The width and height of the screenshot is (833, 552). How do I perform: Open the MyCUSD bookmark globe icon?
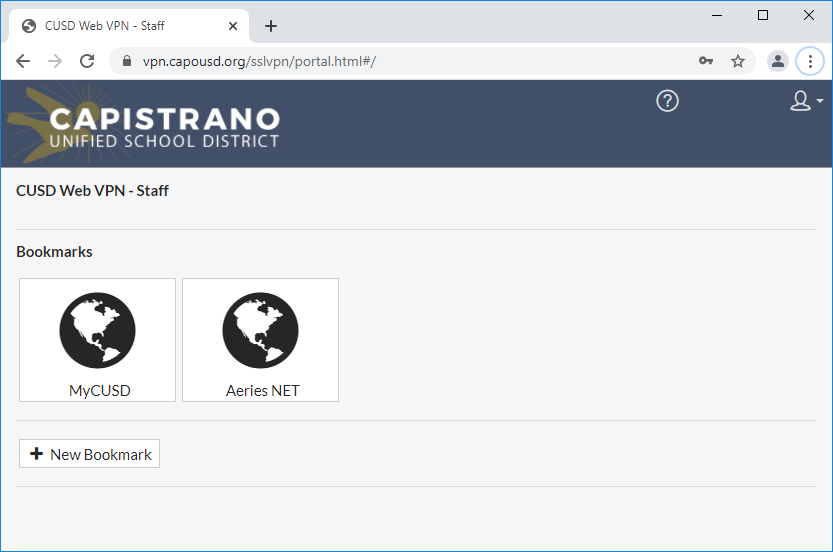[x=97, y=330]
